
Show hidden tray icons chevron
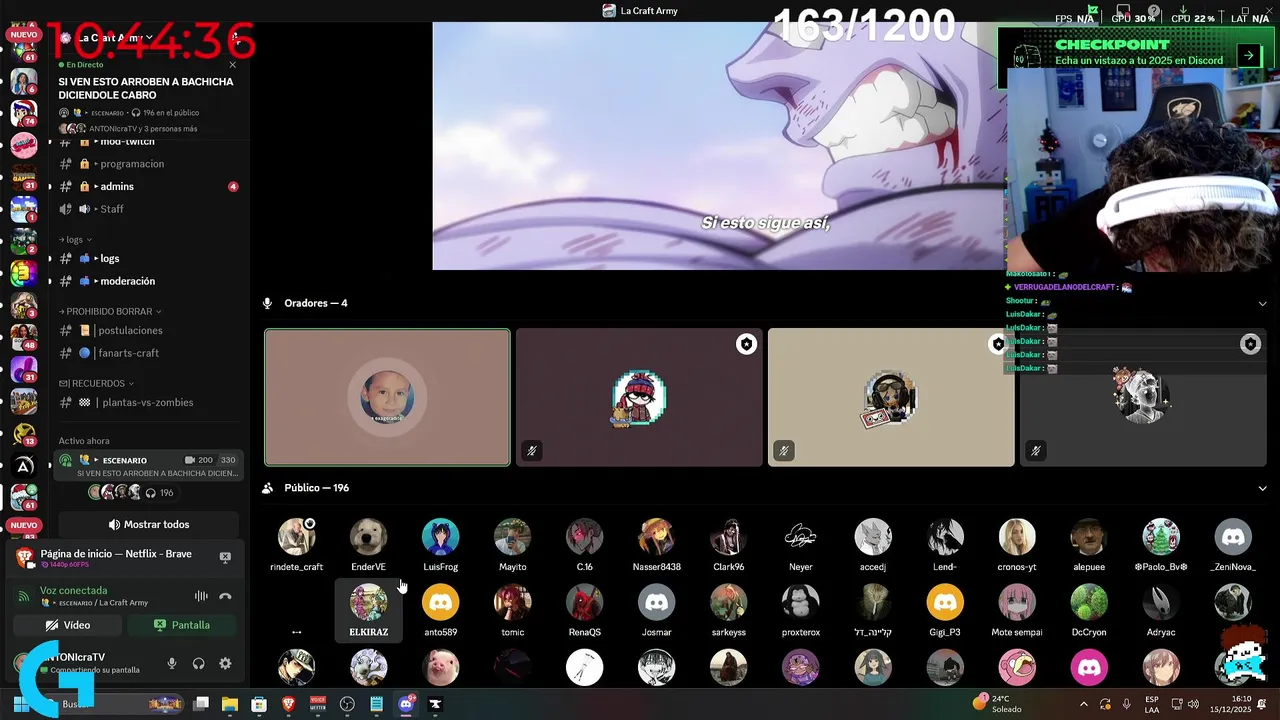click(x=1084, y=704)
